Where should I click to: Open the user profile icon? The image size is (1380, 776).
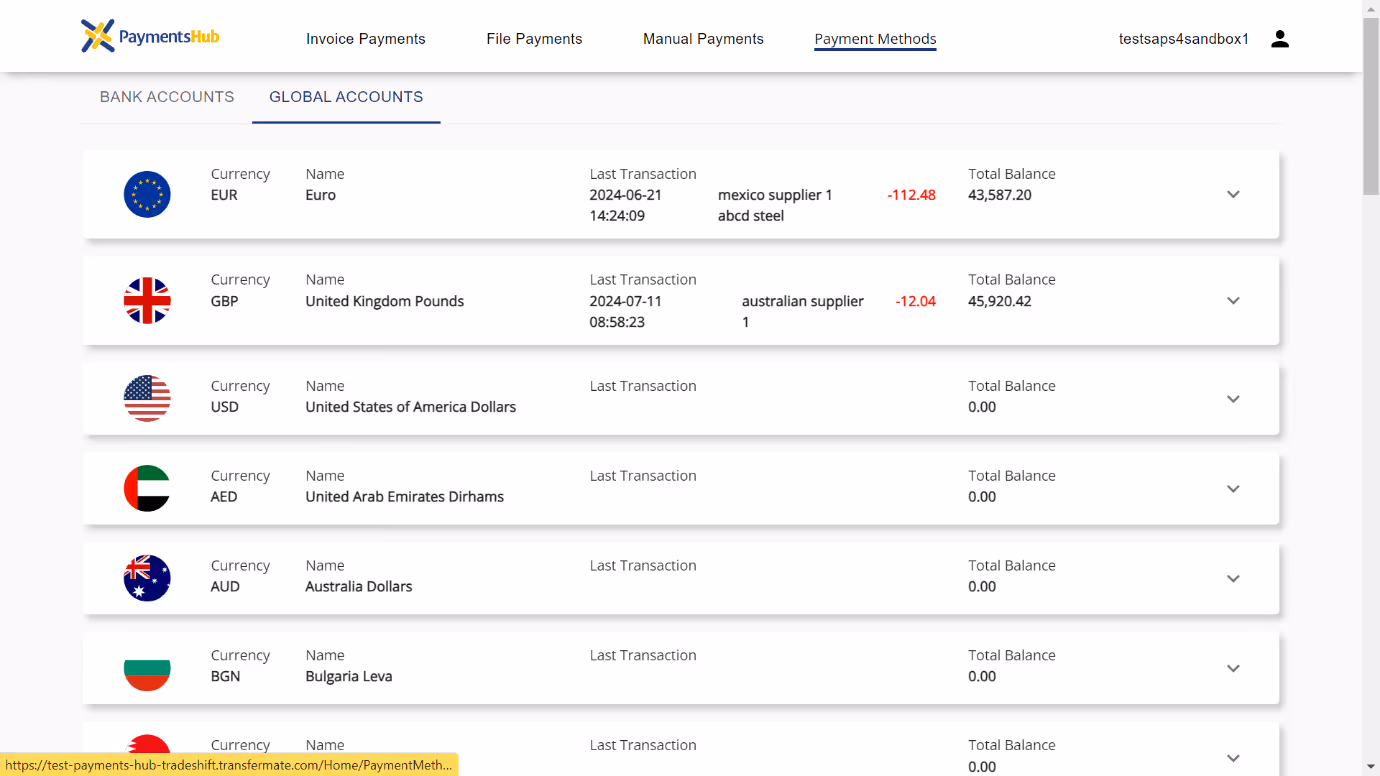[1280, 39]
